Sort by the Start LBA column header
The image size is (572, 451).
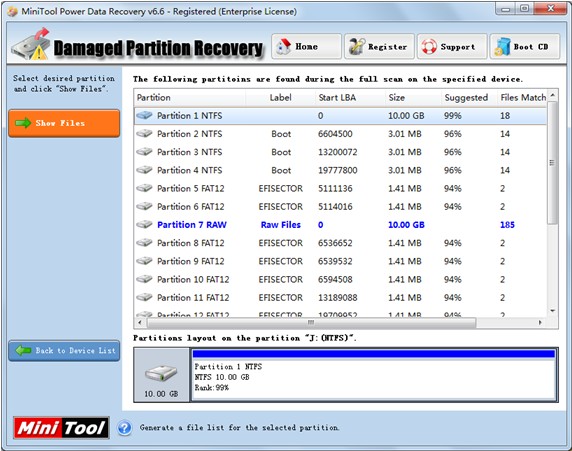tap(337, 97)
